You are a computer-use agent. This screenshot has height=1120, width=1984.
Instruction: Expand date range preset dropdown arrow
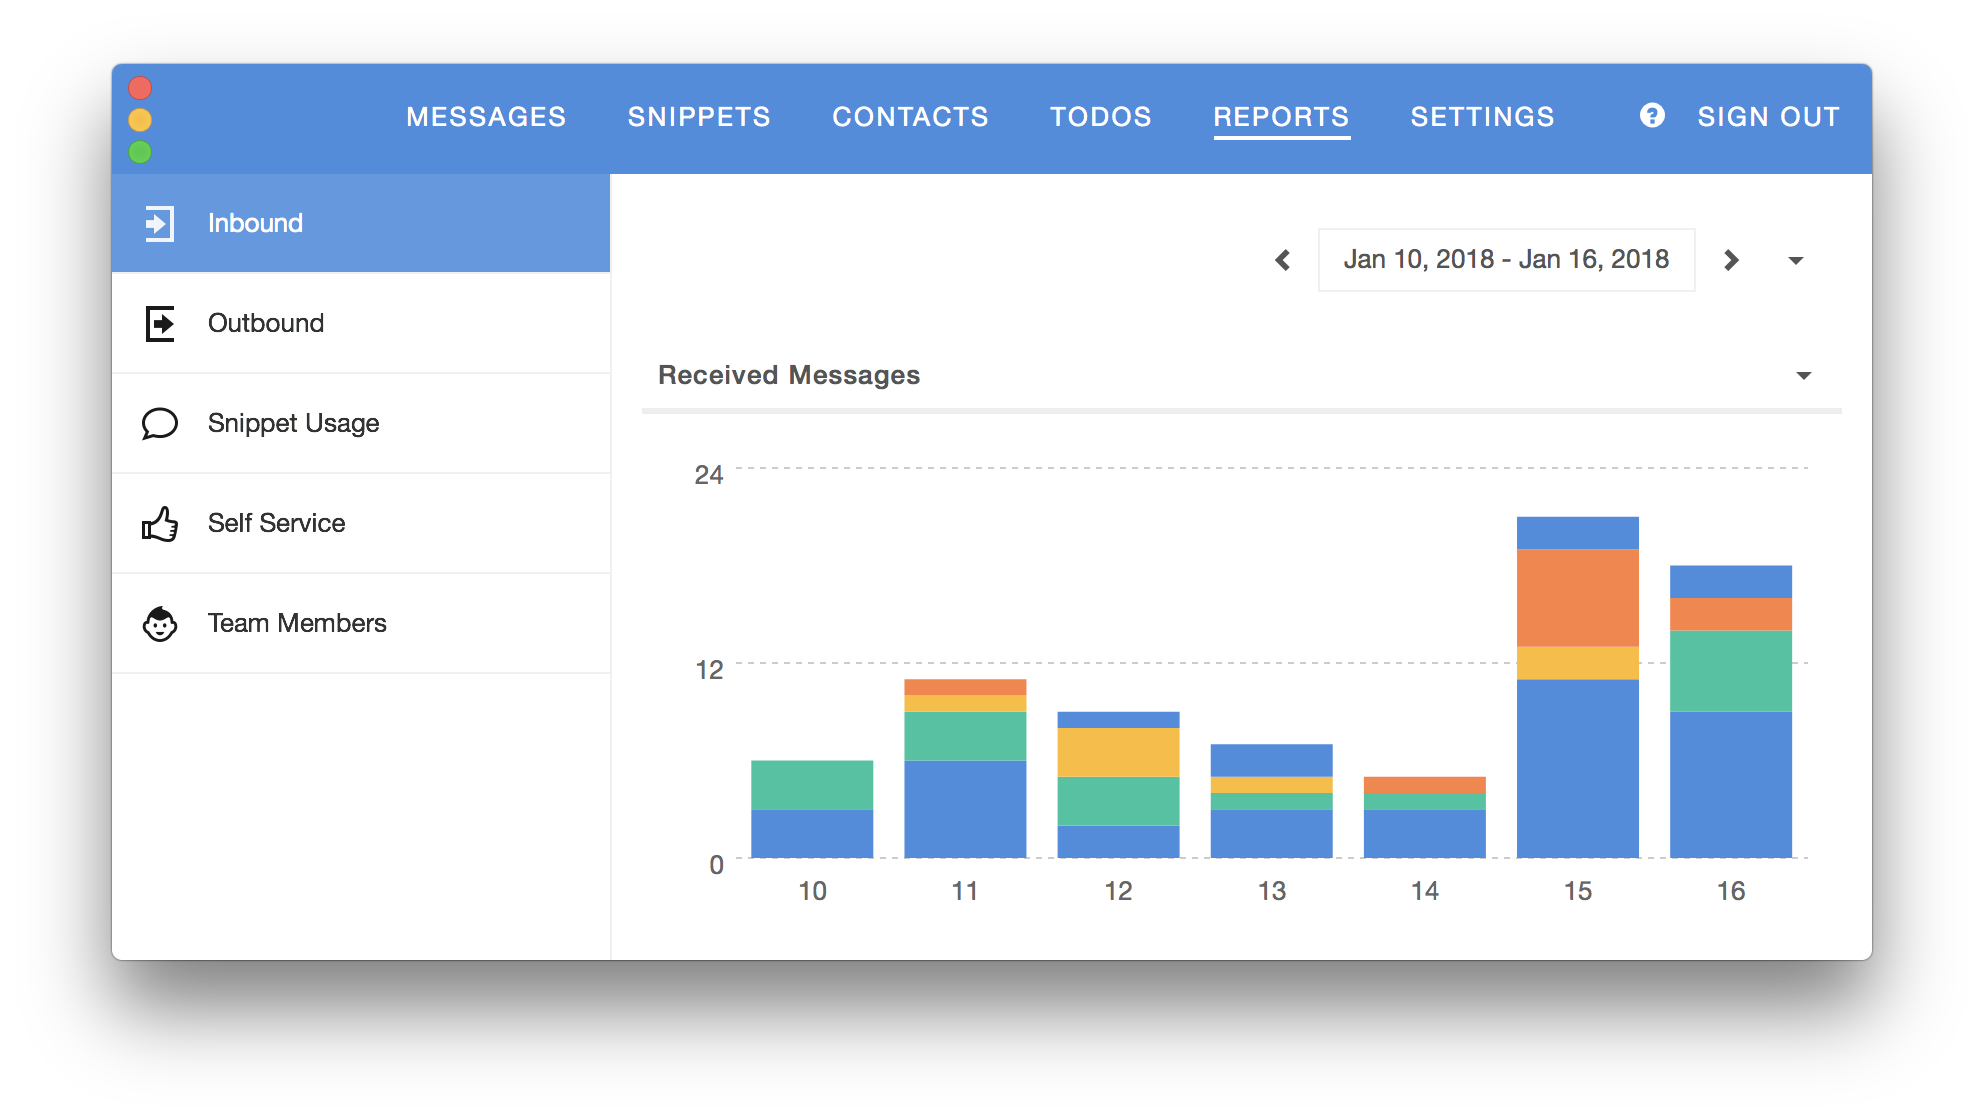pos(1795,260)
